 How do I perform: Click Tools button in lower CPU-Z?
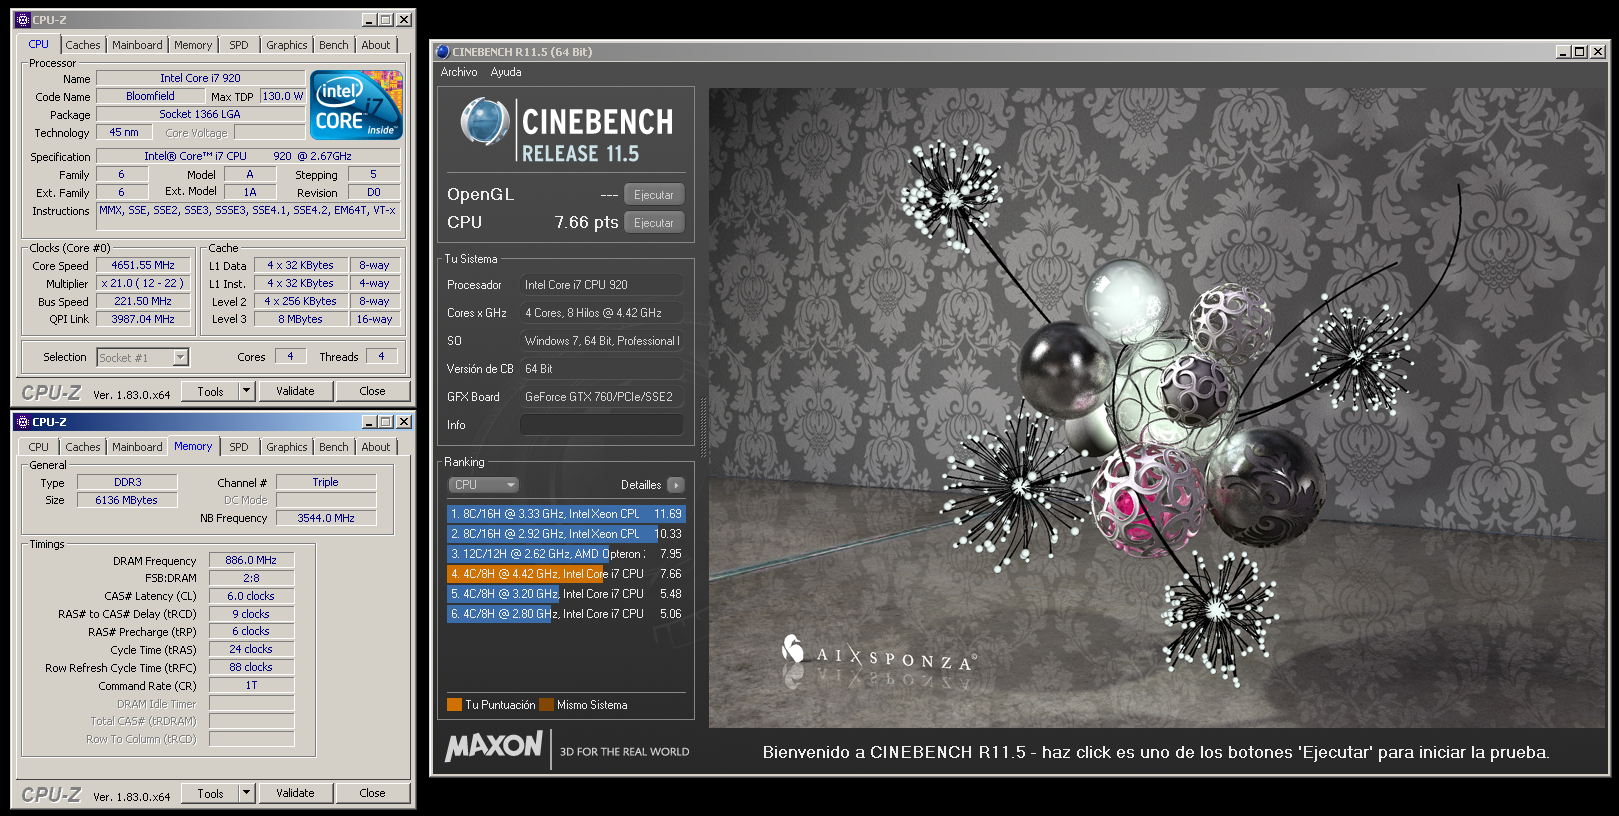pyautogui.click(x=211, y=793)
